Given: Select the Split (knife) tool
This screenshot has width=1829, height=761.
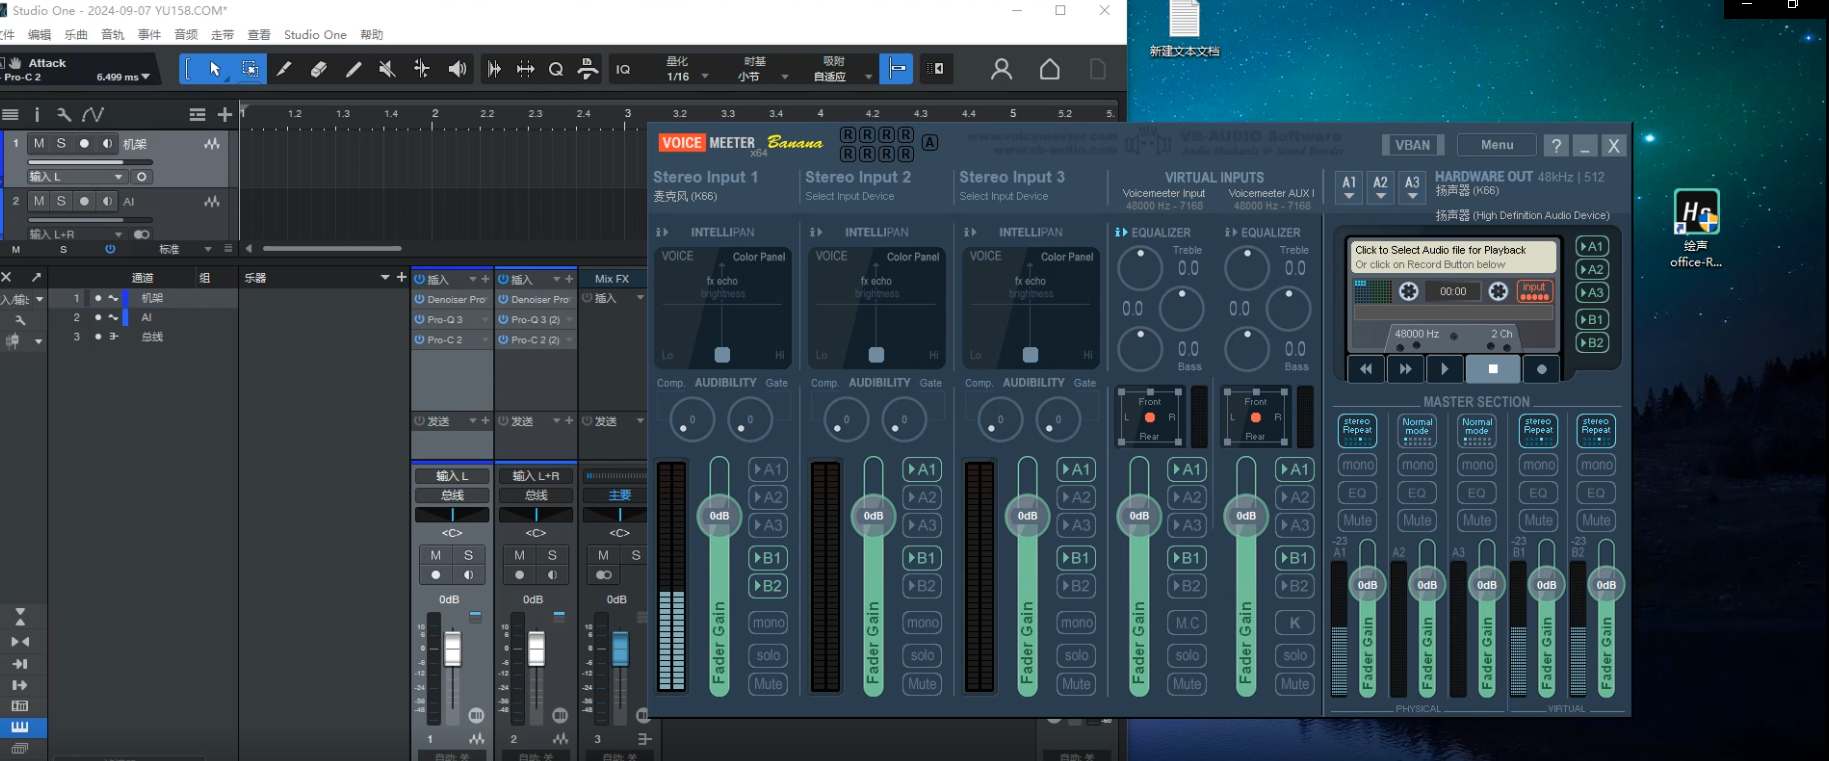Looking at the screenshot, I should point(284,69).
